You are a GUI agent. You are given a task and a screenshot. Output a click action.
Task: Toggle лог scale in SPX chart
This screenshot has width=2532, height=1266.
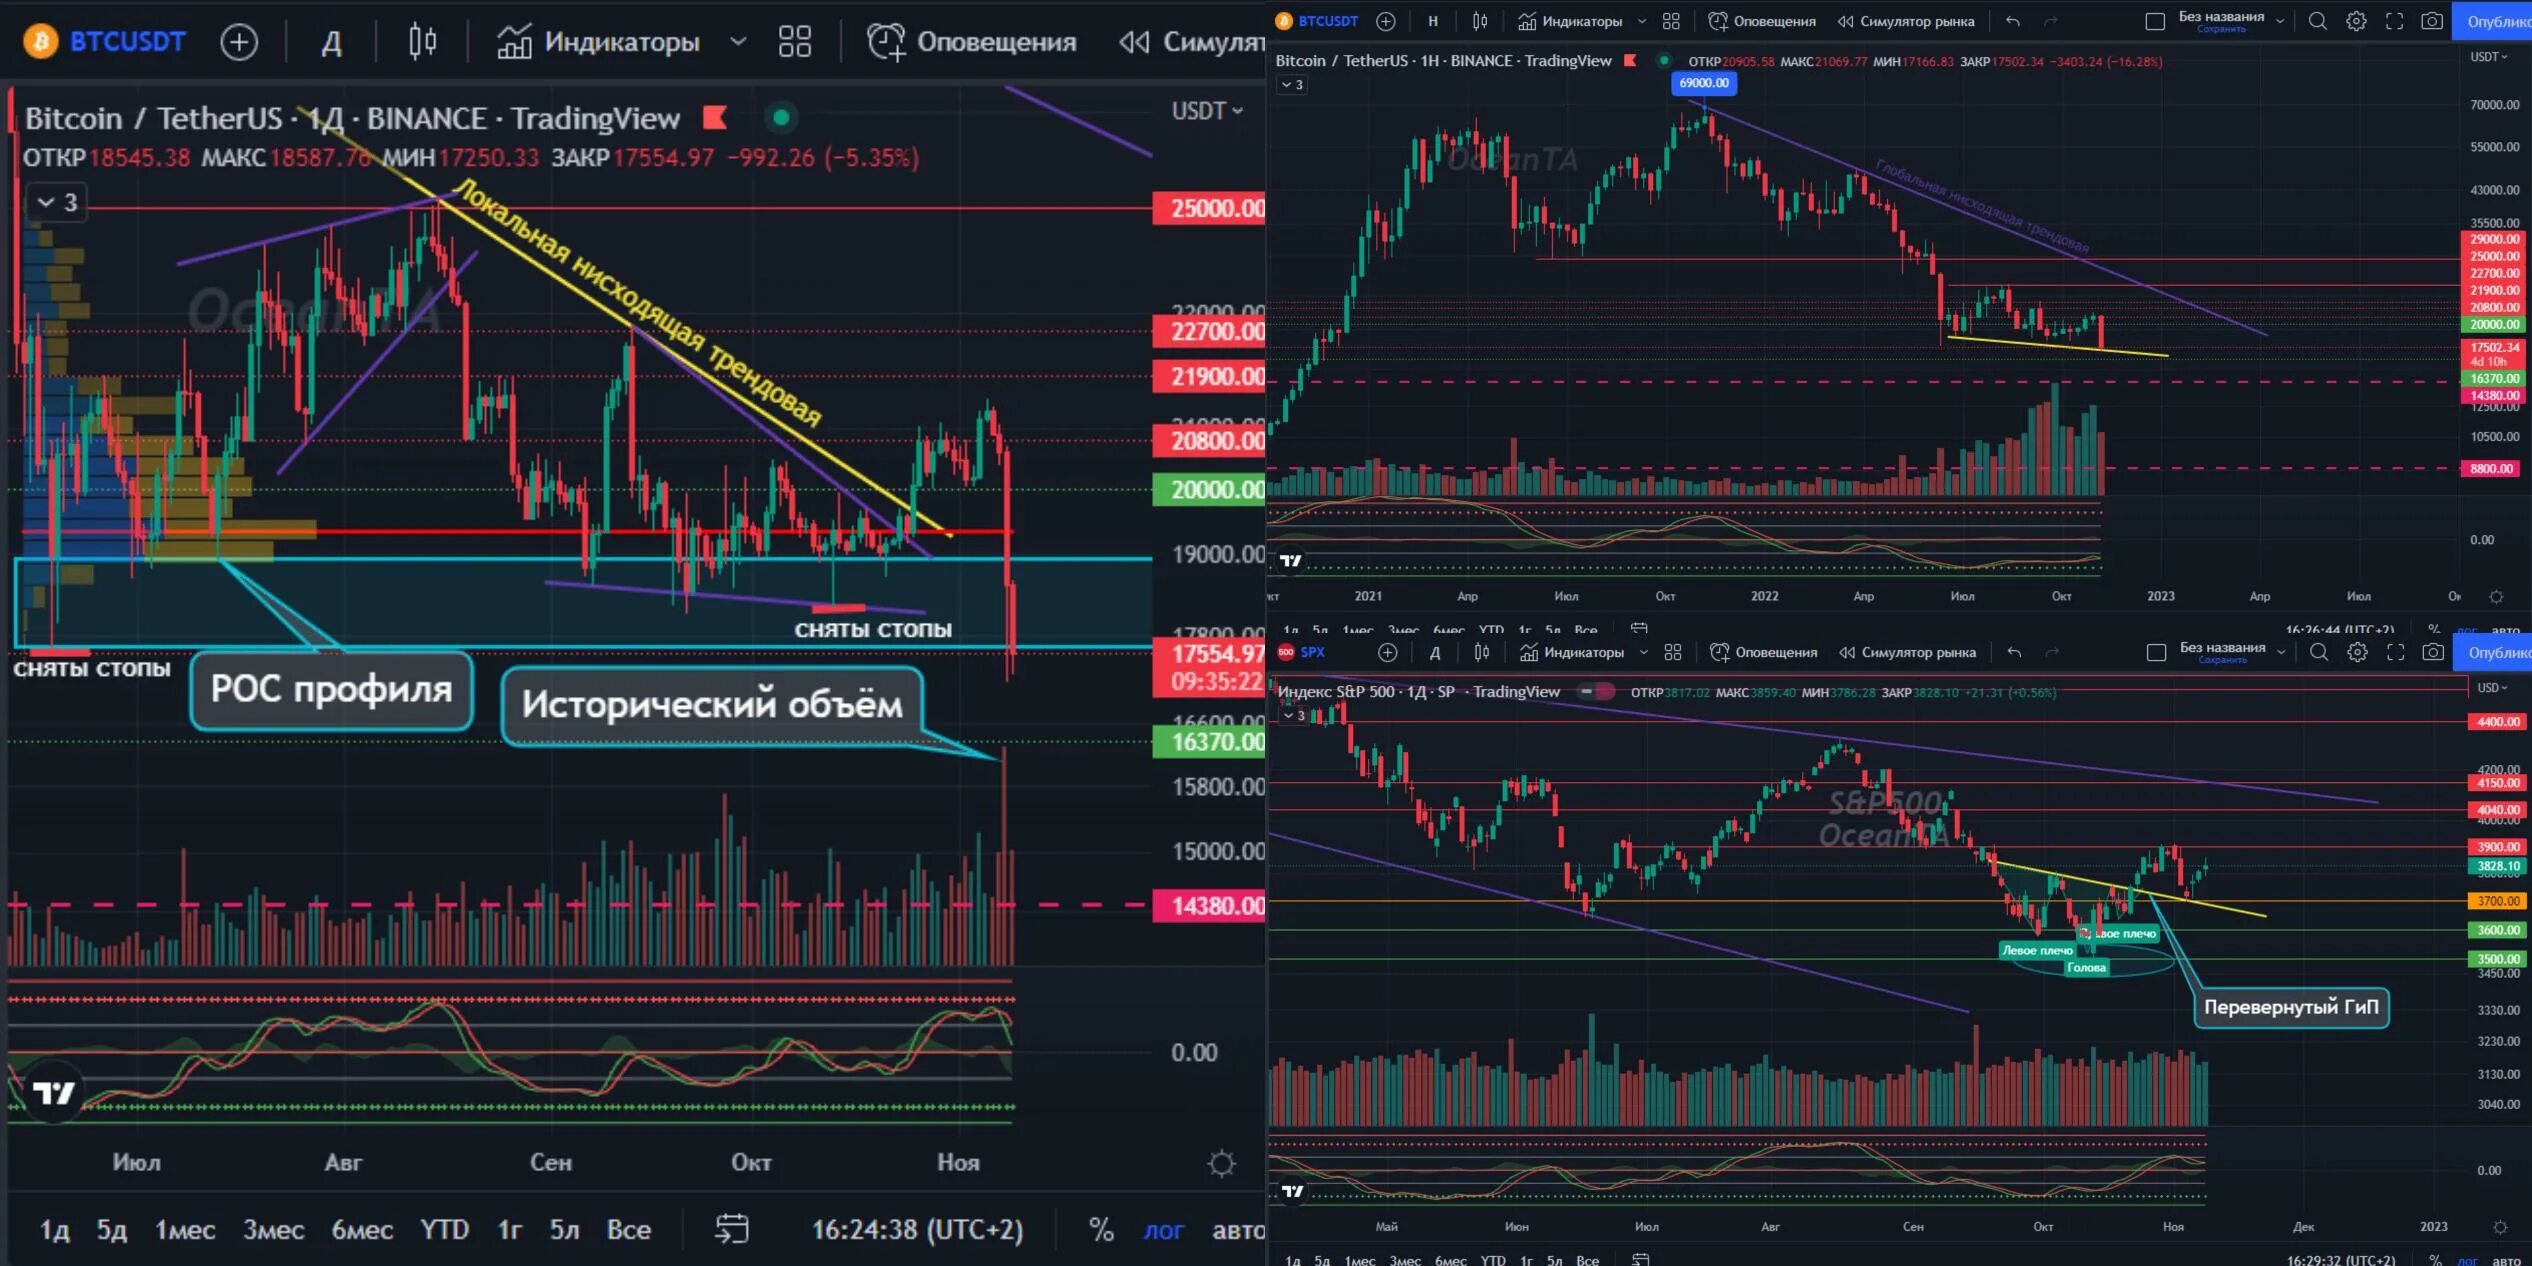point(2467,1260)
